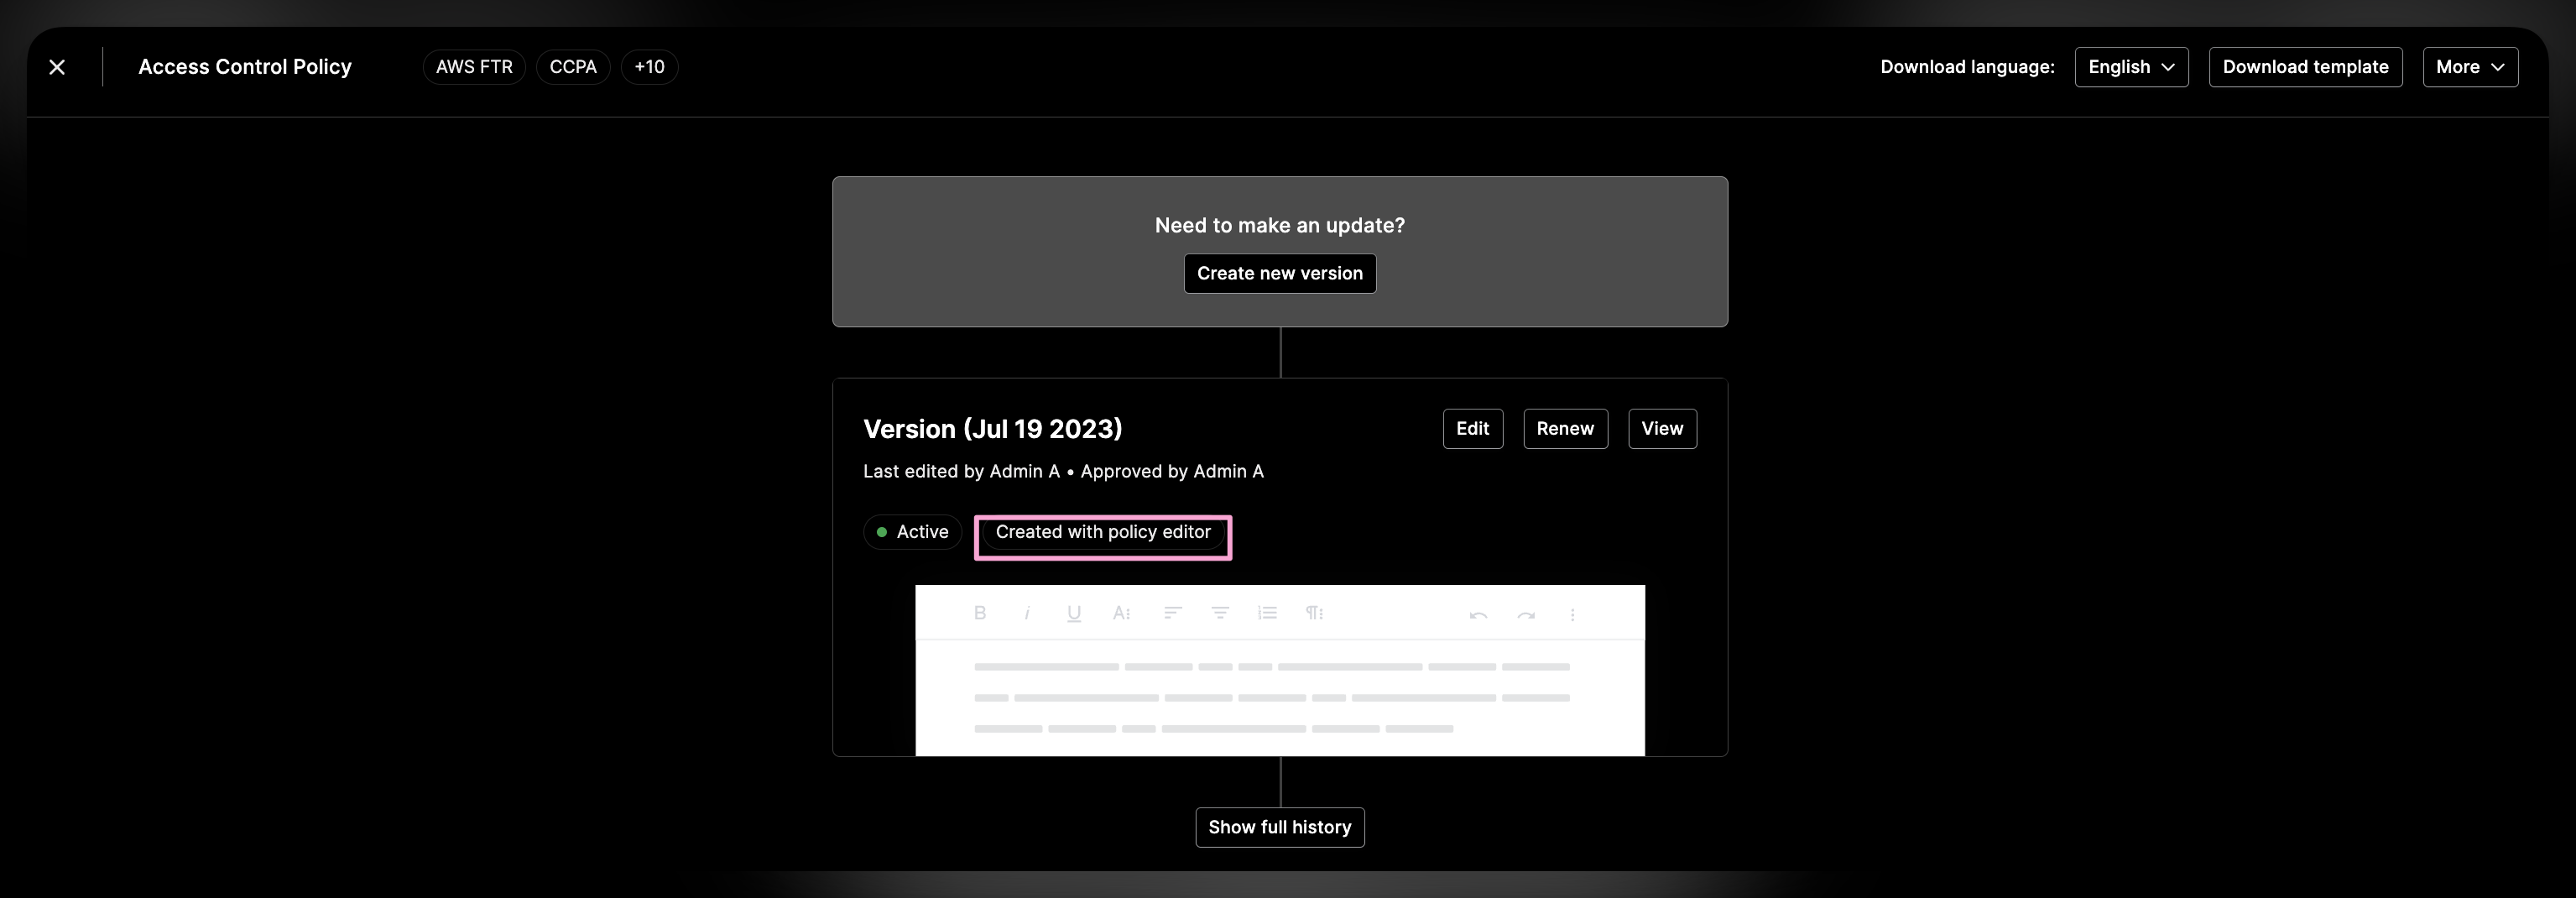
Task: Click the undo icon in editor preview
Action: point(1478,615)
